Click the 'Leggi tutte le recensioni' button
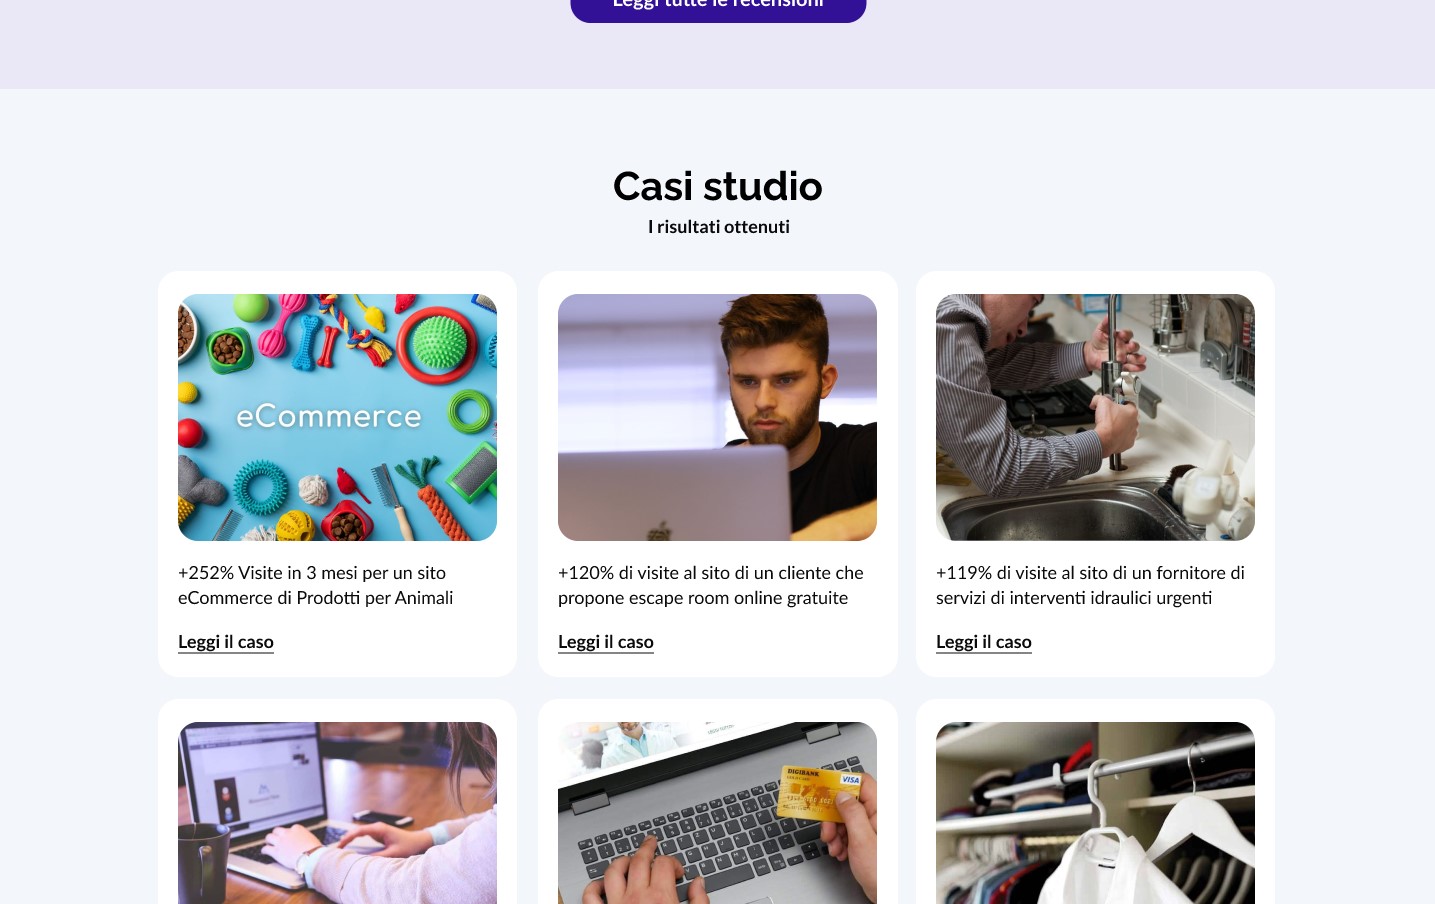 point(718,8)
